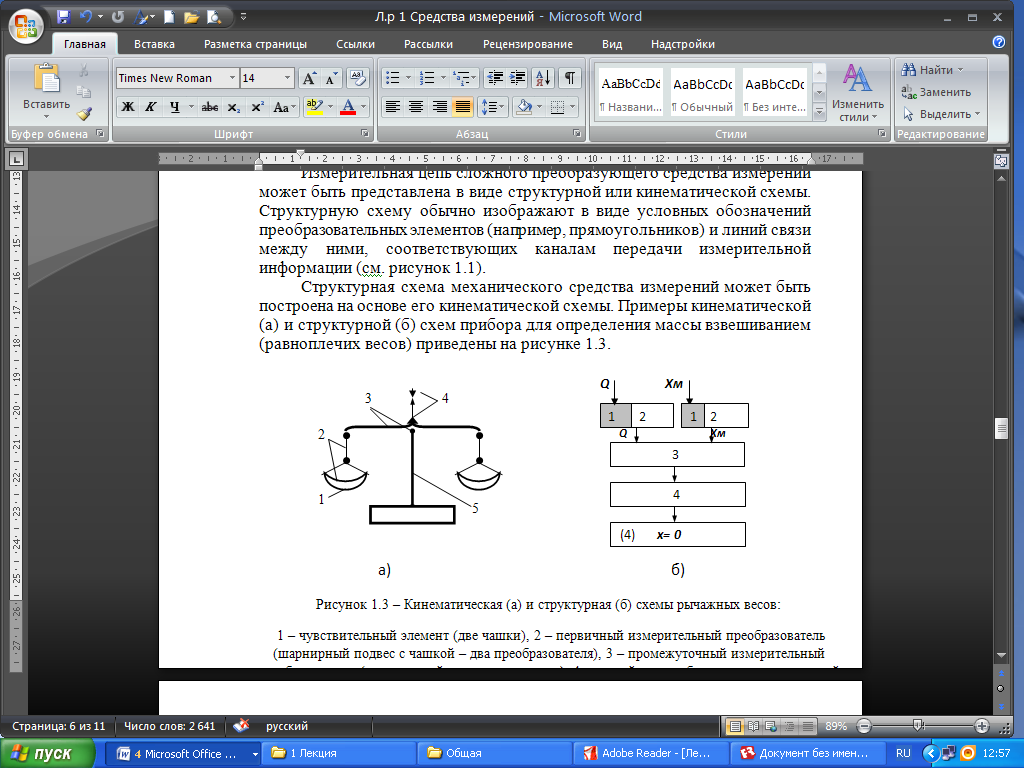1024x768 pixels.
Task: Open the font name Times New Roman dropdown
Action: click(x=232, y=78)
